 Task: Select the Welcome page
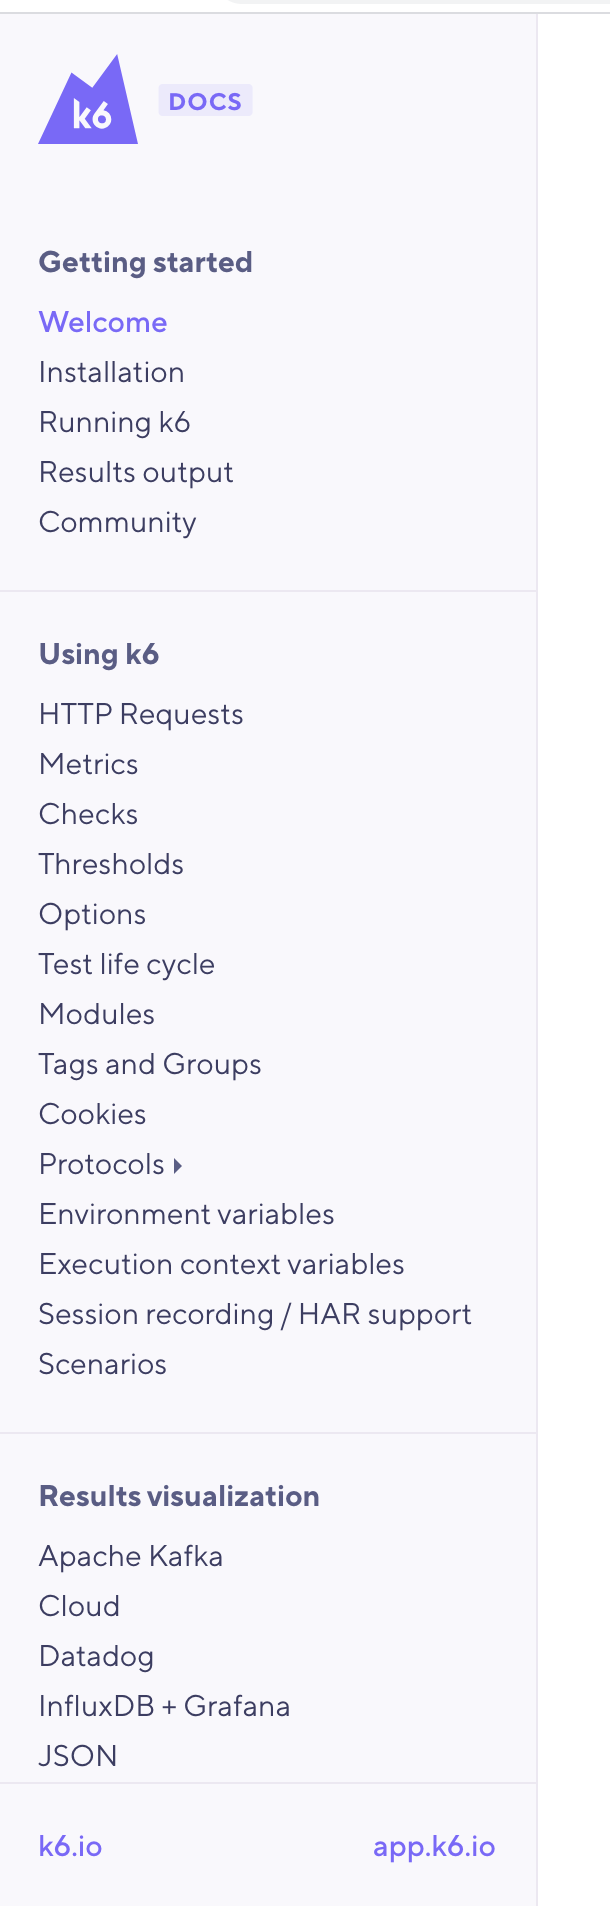pos(102,321)
